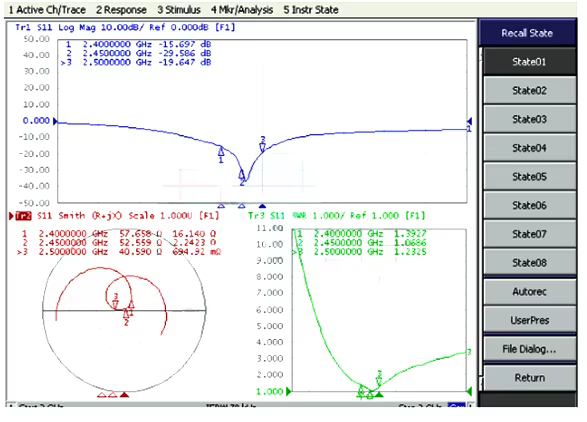Recall State05 from the softkey list
The image size is (587, 422).
tap(529, 176)
